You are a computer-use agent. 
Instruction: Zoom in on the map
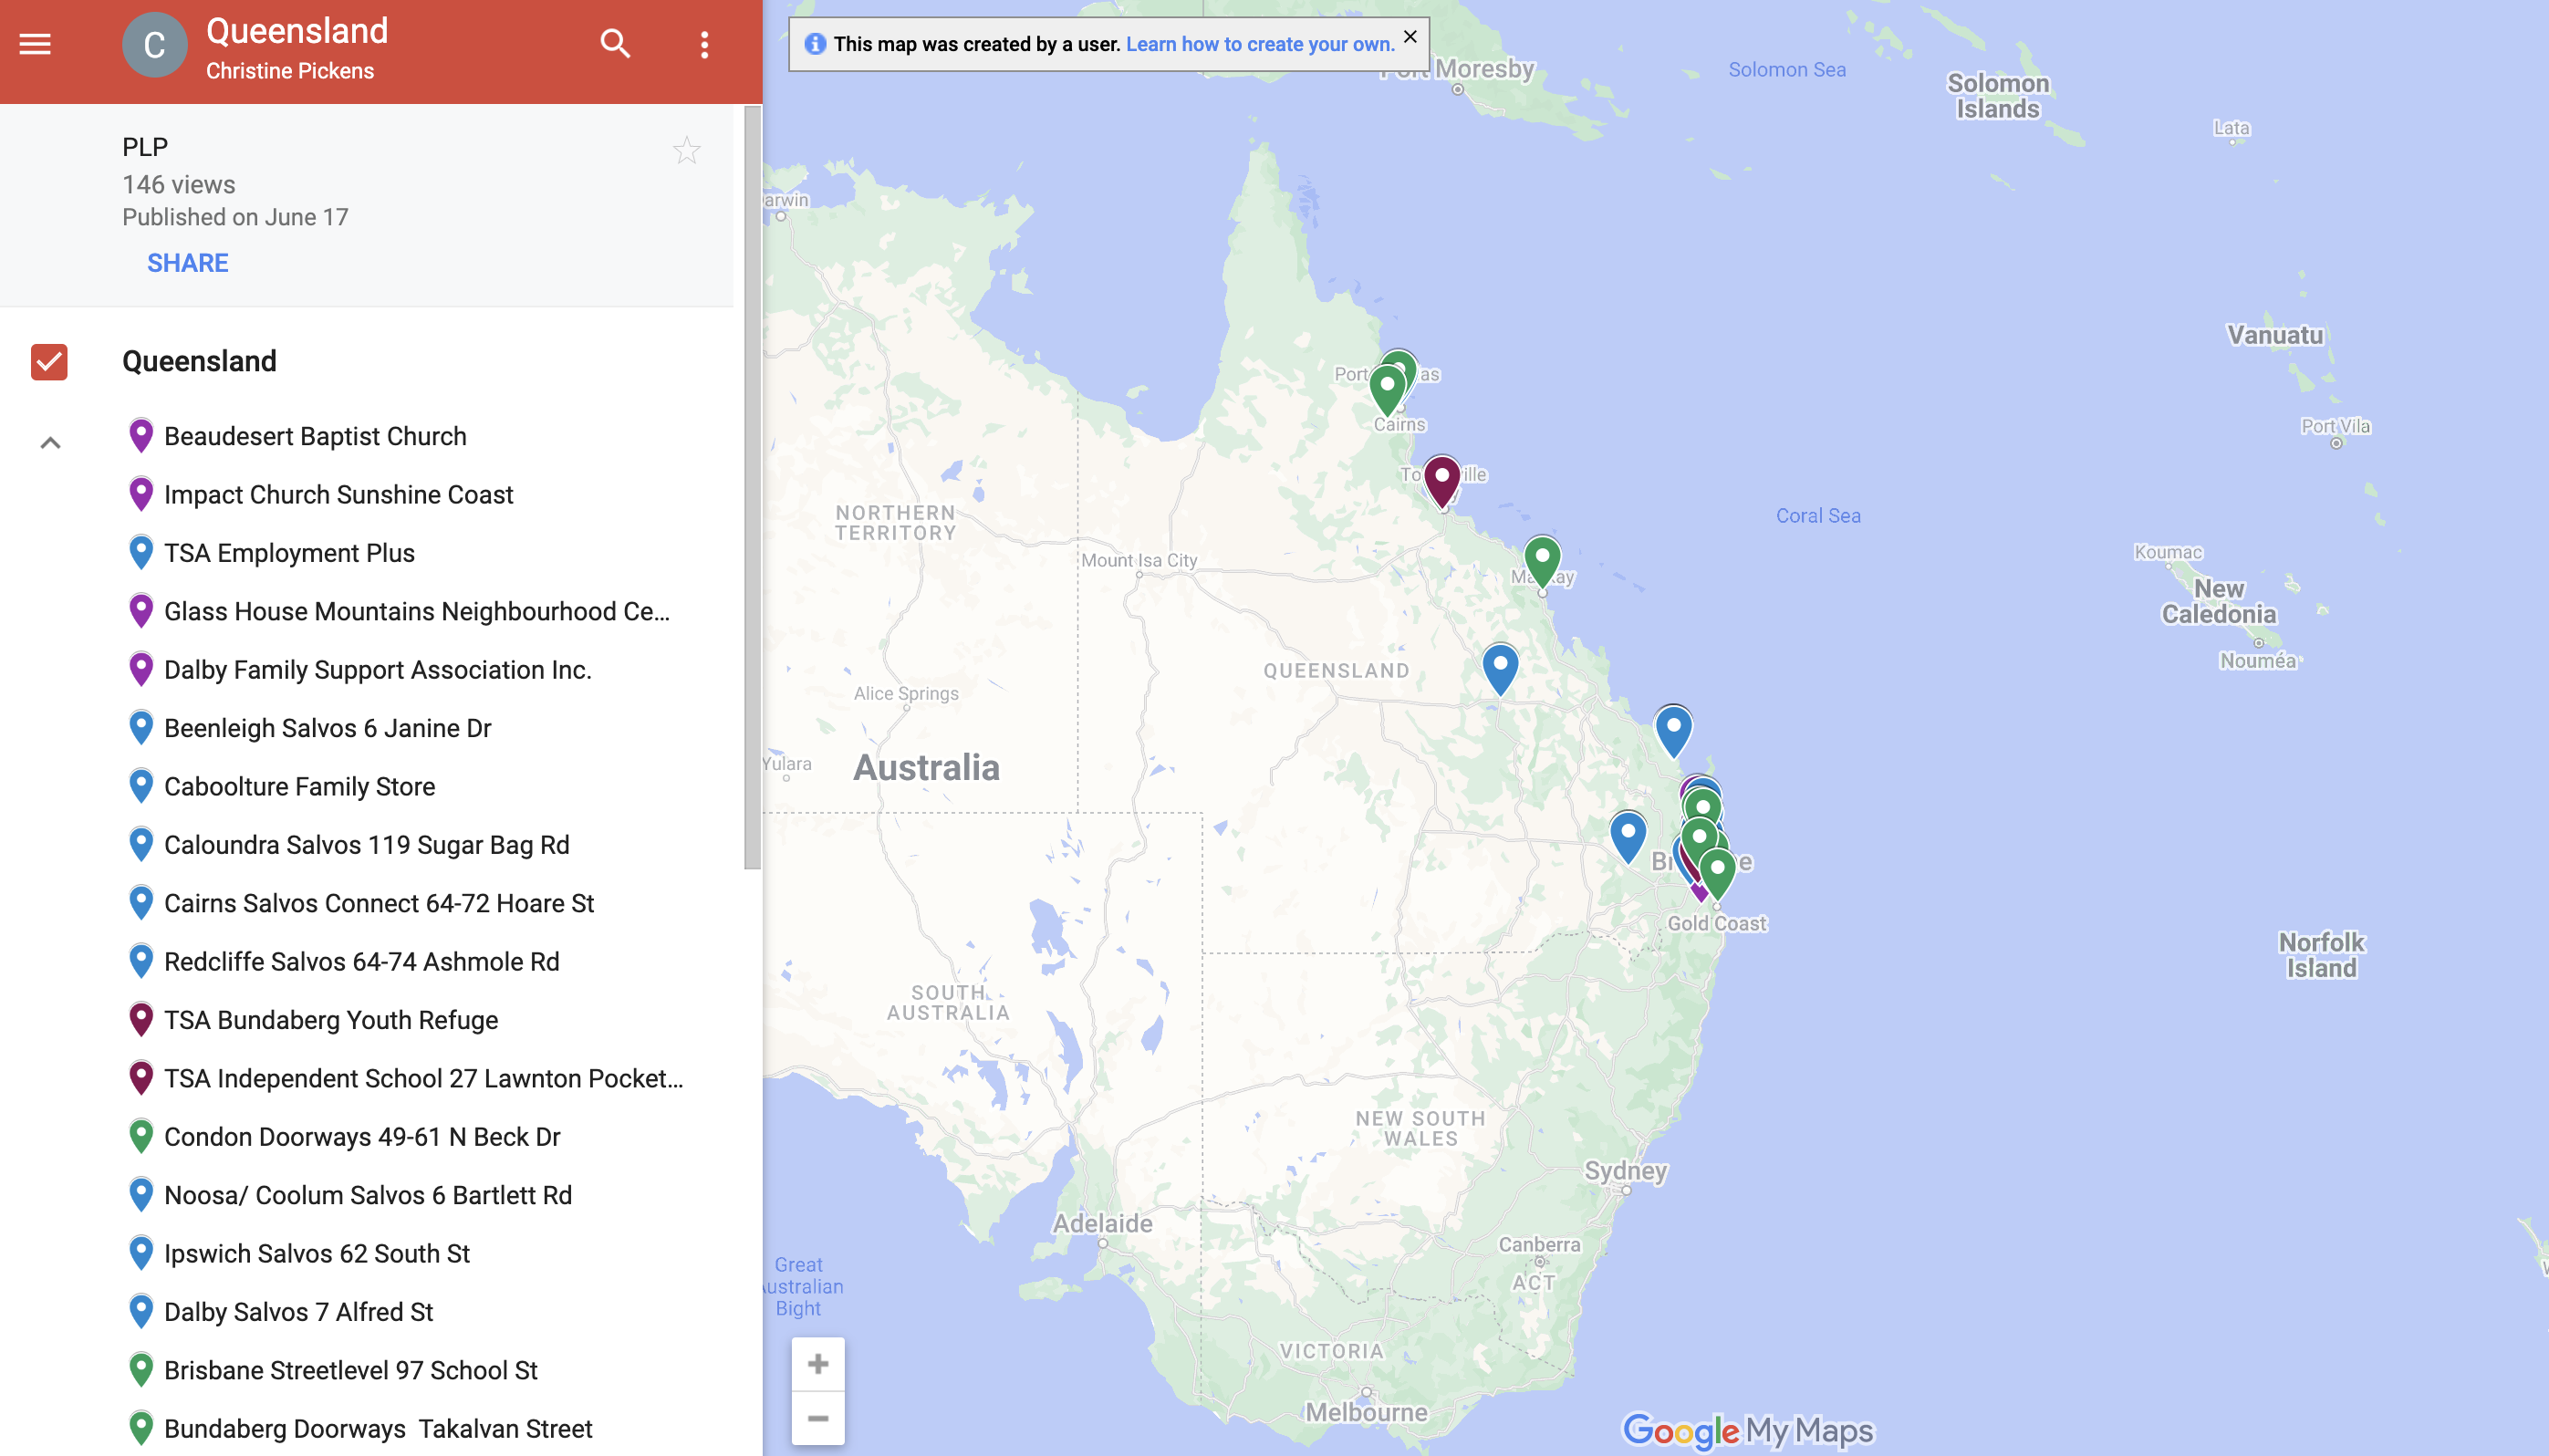818,1364
